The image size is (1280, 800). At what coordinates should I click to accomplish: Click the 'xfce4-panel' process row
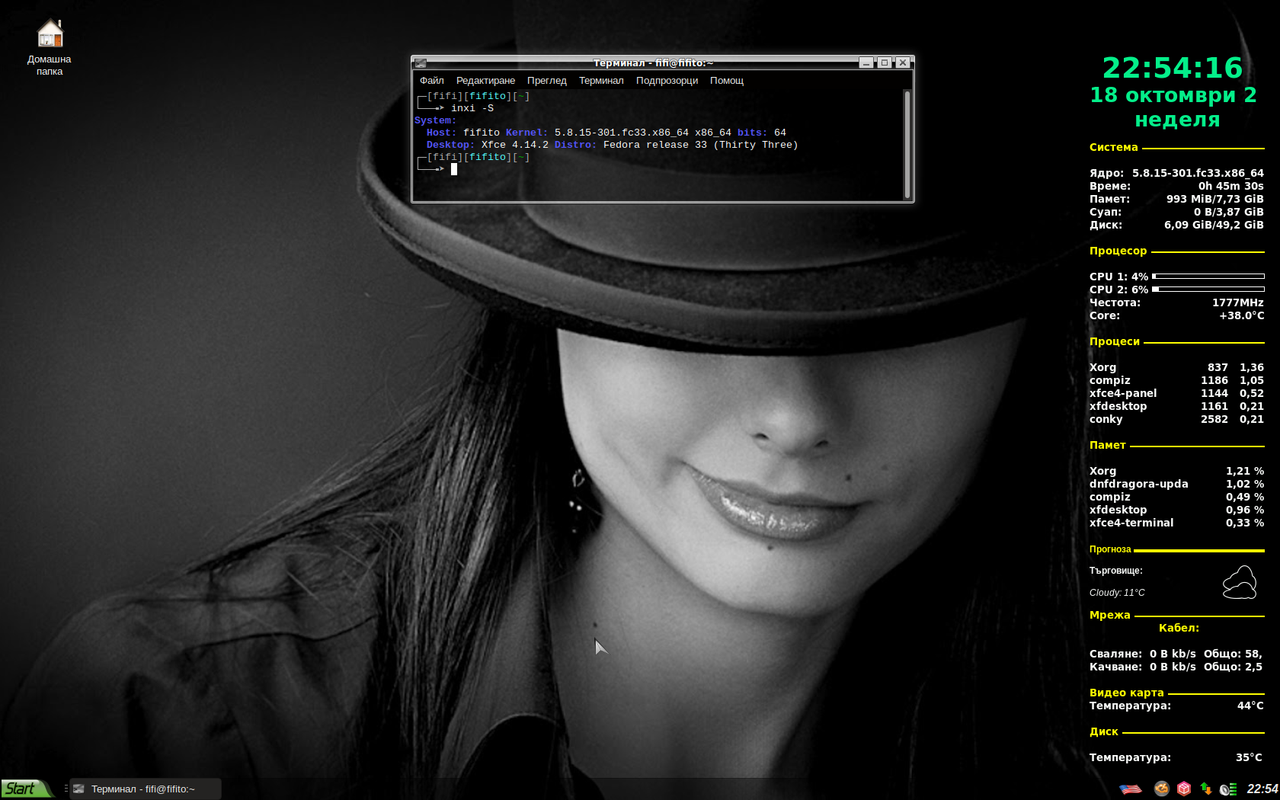pyautogui.click(x=1177, y=393)
